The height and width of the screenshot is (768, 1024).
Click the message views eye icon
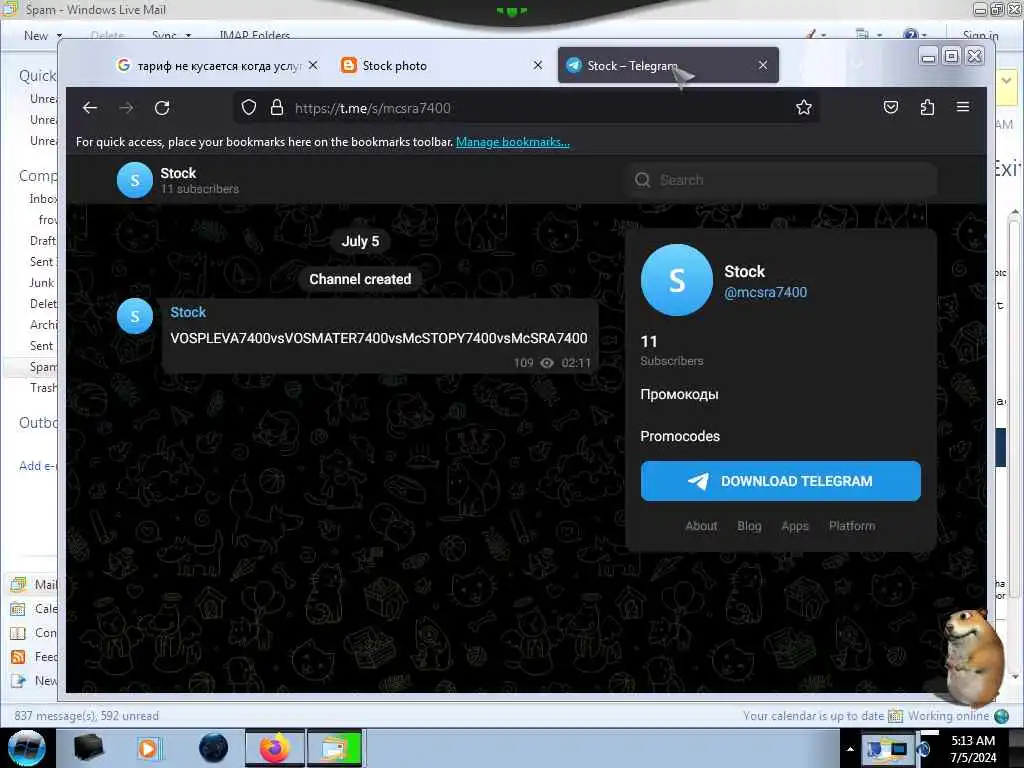[547, 363]
